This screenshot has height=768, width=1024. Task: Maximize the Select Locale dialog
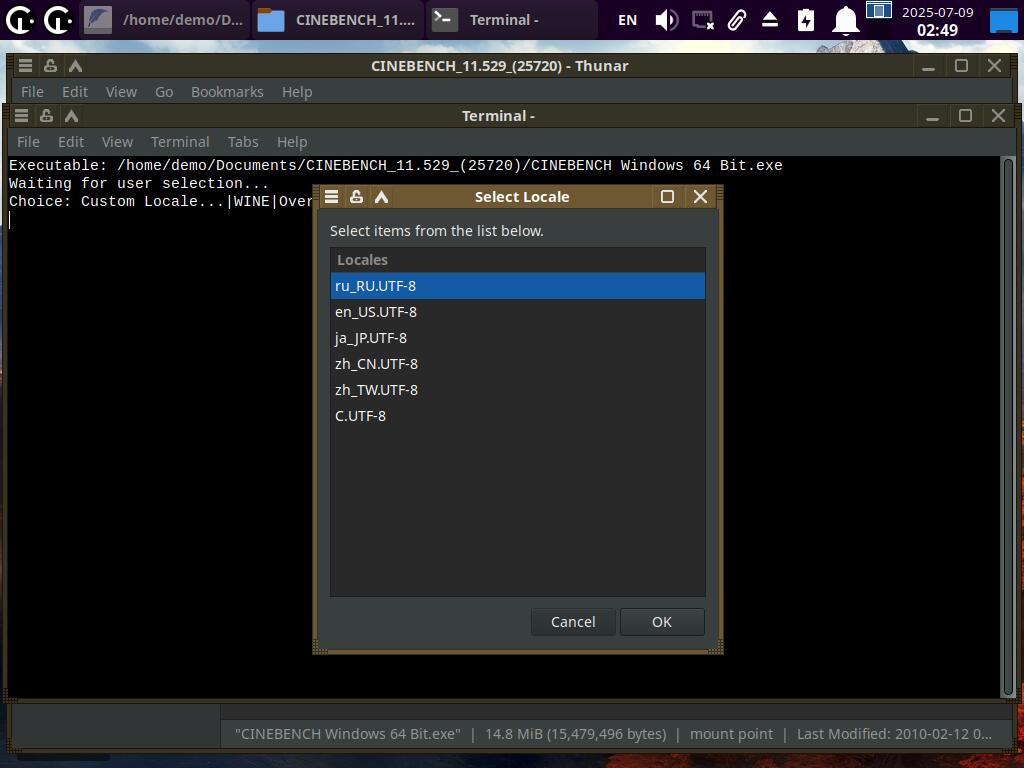(x=667, y=197)
